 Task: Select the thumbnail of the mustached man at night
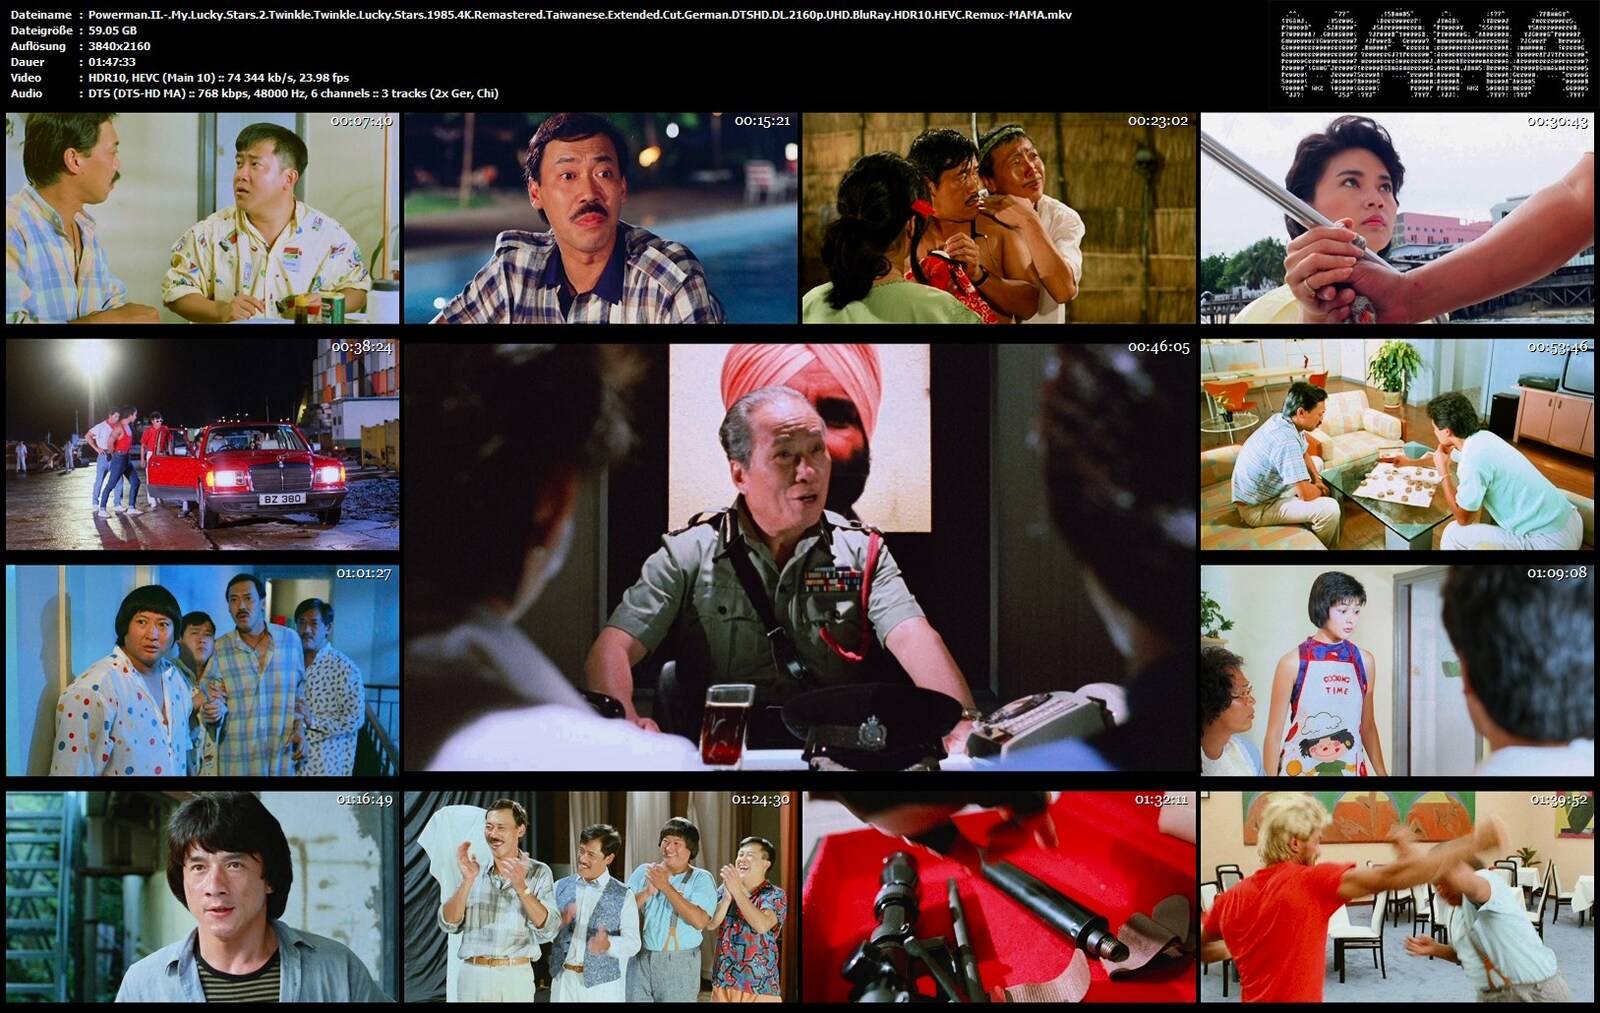click(x=601, y=218)
